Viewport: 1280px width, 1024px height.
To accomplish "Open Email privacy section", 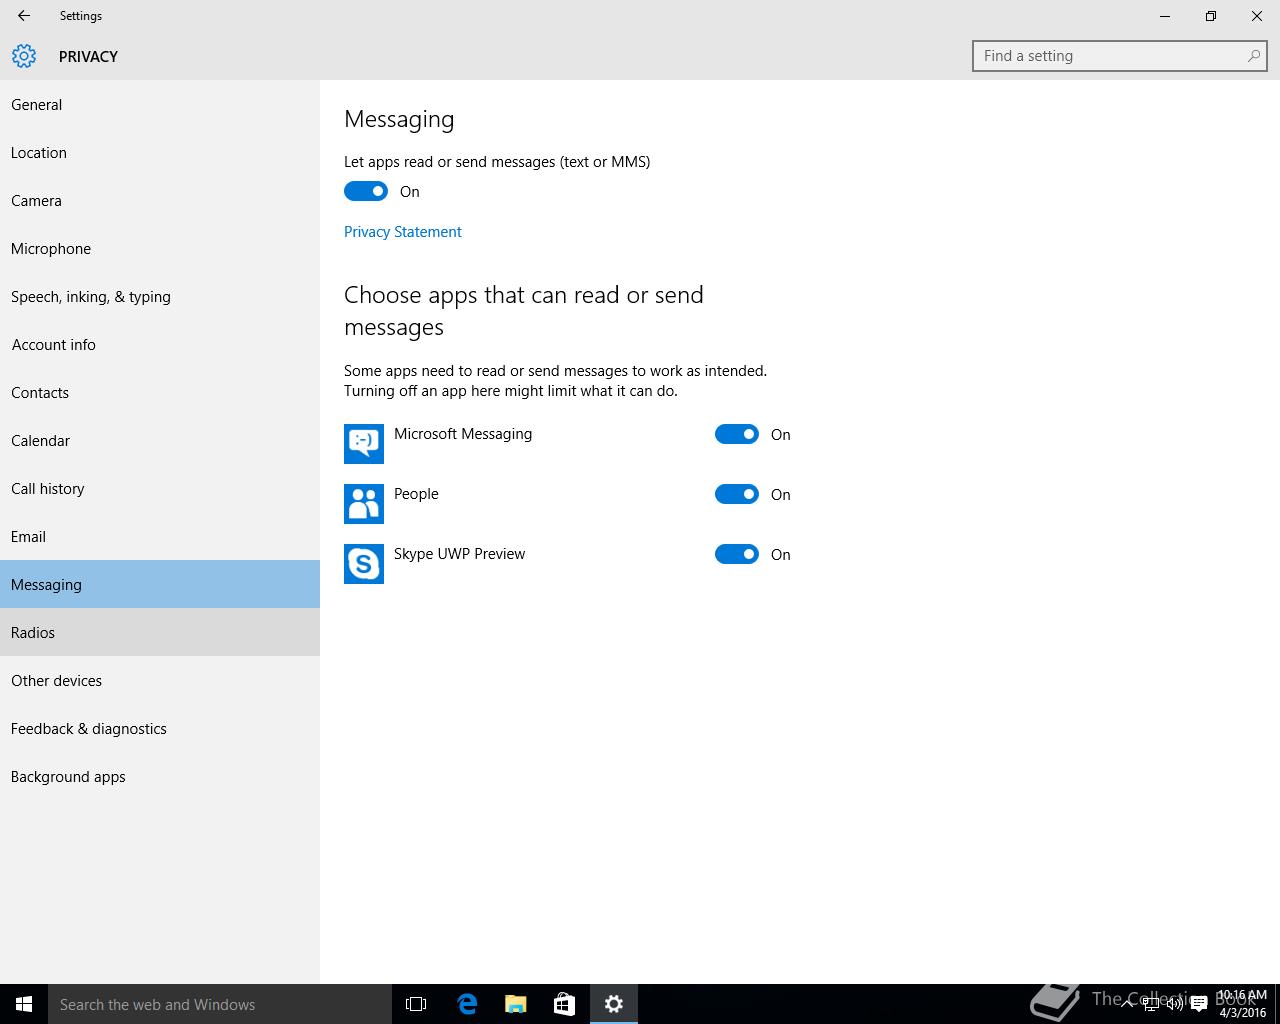I will (x=160, y=536).
